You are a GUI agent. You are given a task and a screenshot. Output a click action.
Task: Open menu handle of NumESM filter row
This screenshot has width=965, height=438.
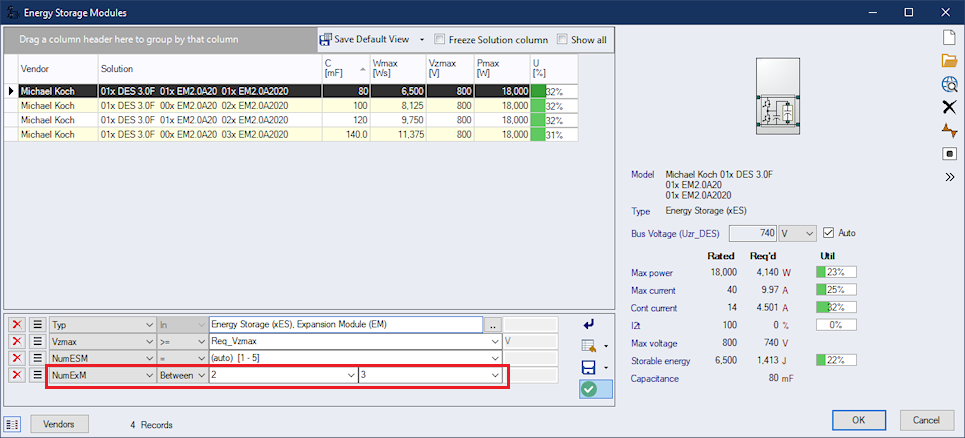pos(37,358)
